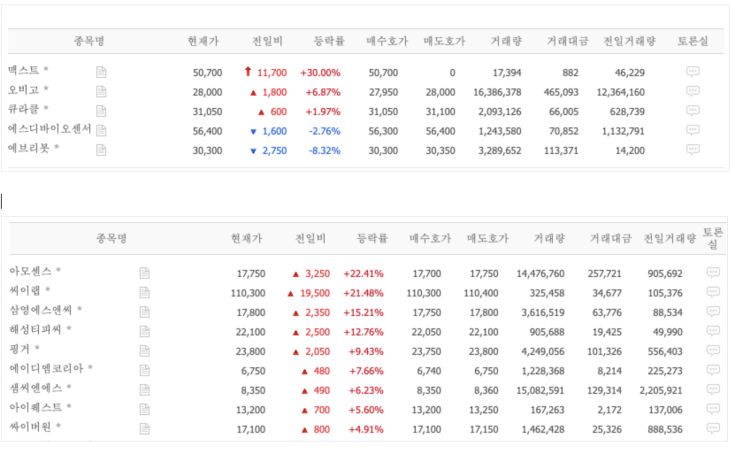Screen dimensions: 743x454
Task: Open the 싸이버원 stock link
Action: click(30, 427)
